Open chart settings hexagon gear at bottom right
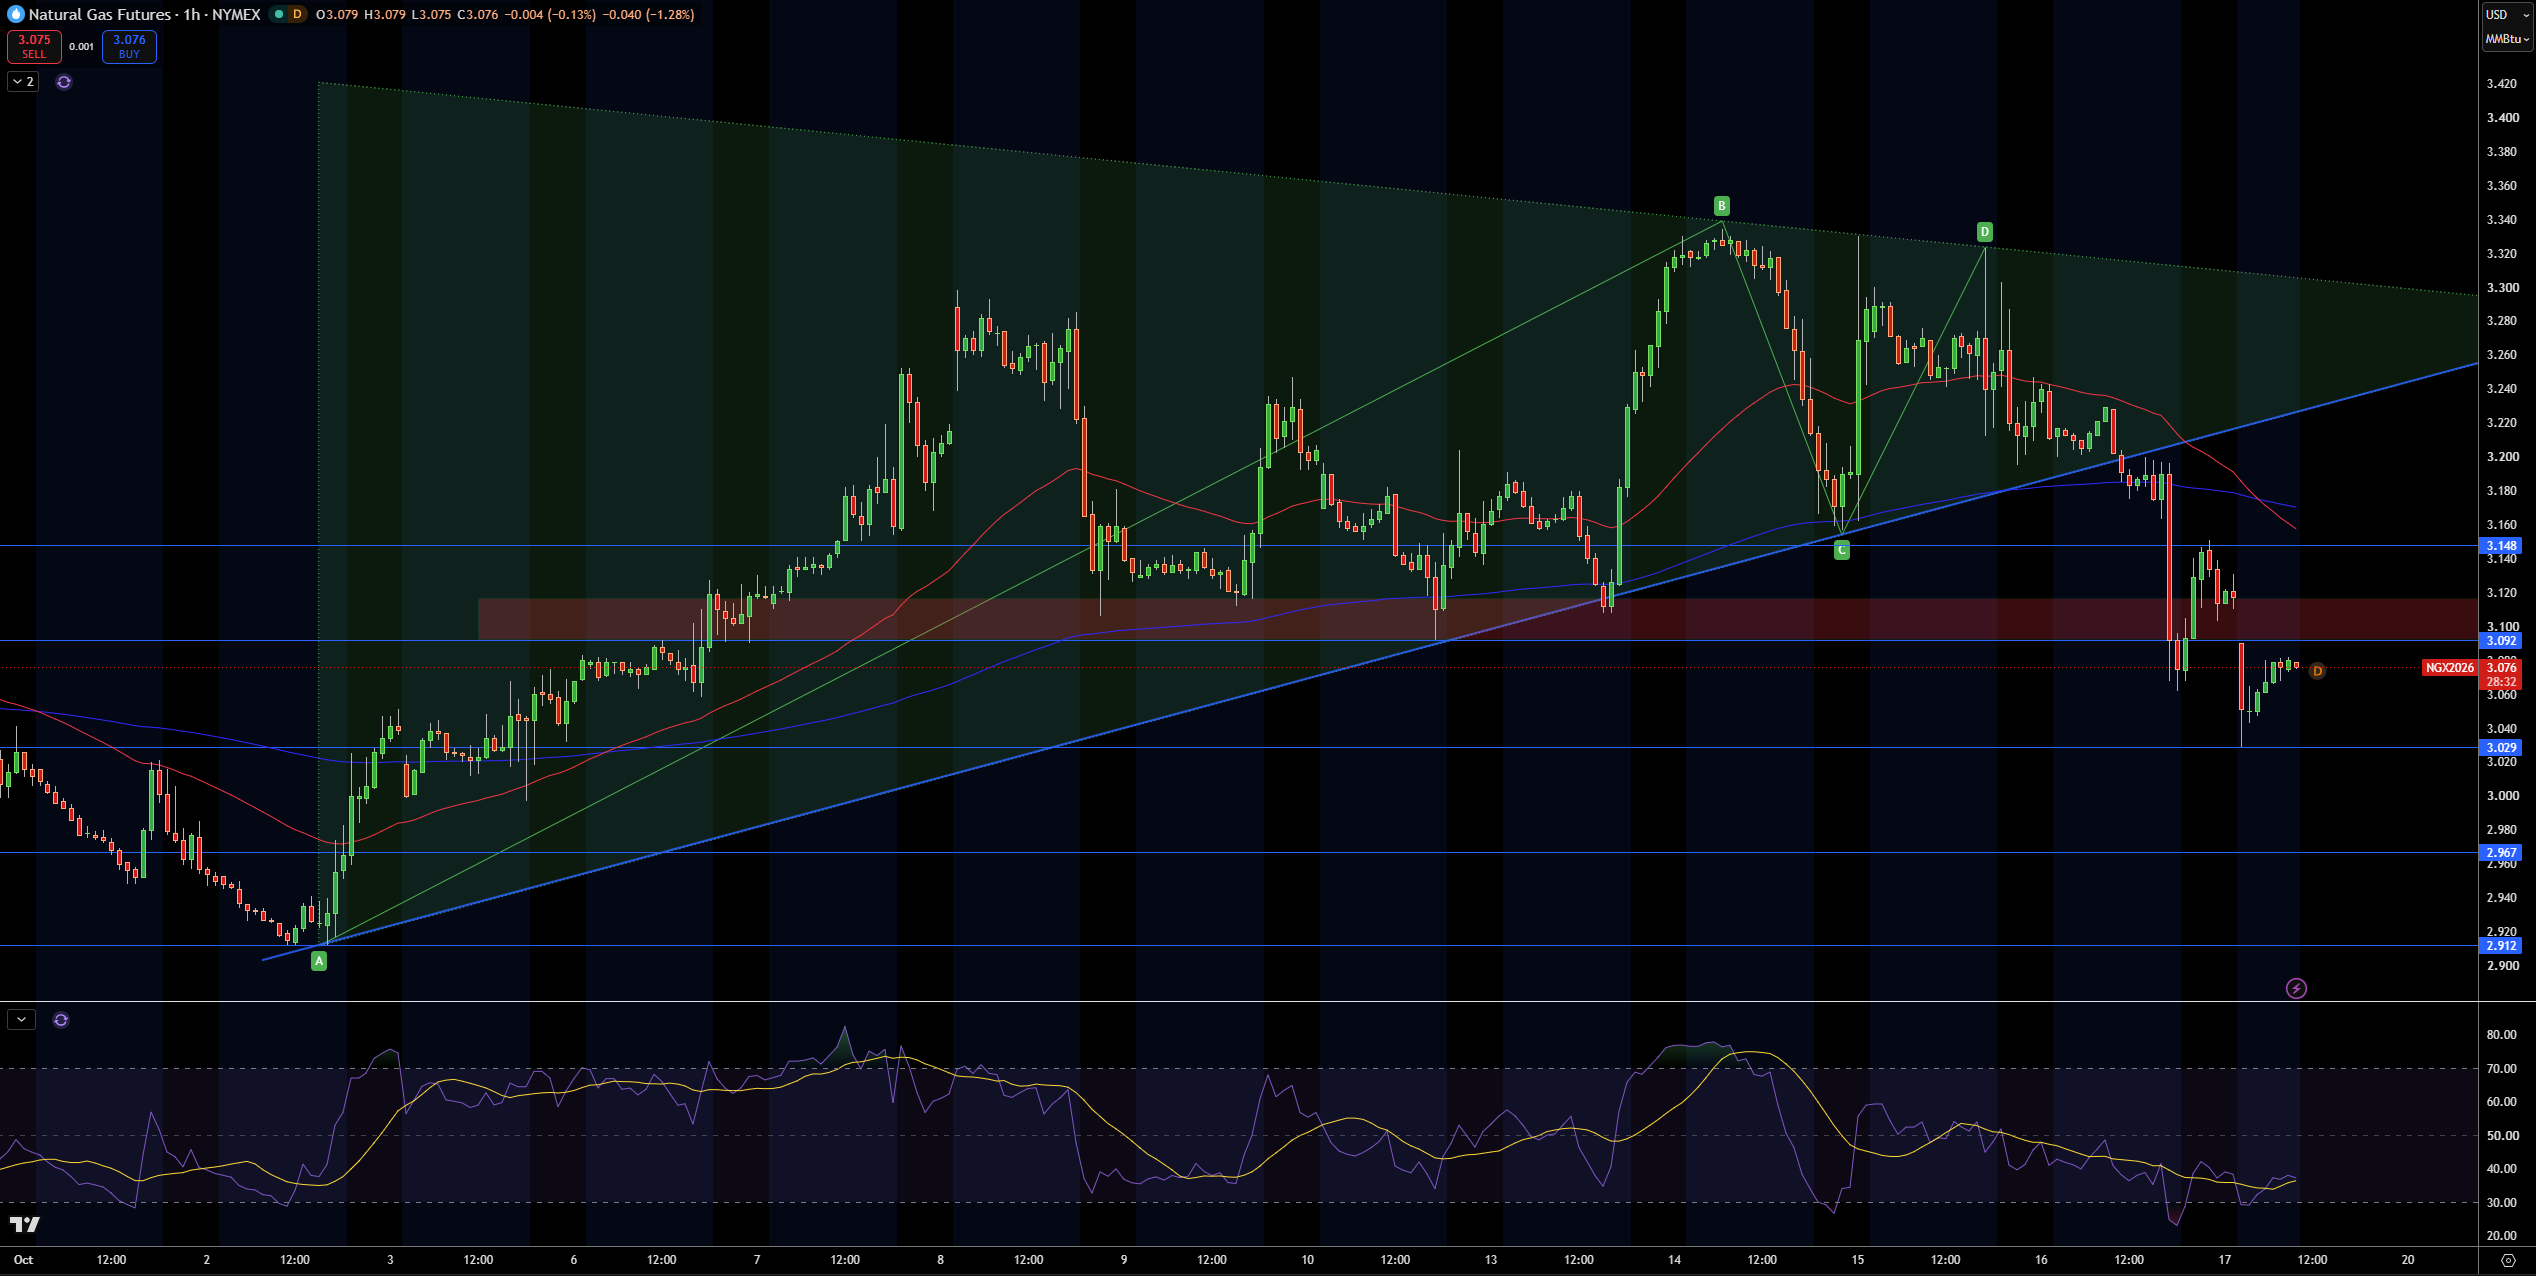2536x1276 pixels. 2507,1260
